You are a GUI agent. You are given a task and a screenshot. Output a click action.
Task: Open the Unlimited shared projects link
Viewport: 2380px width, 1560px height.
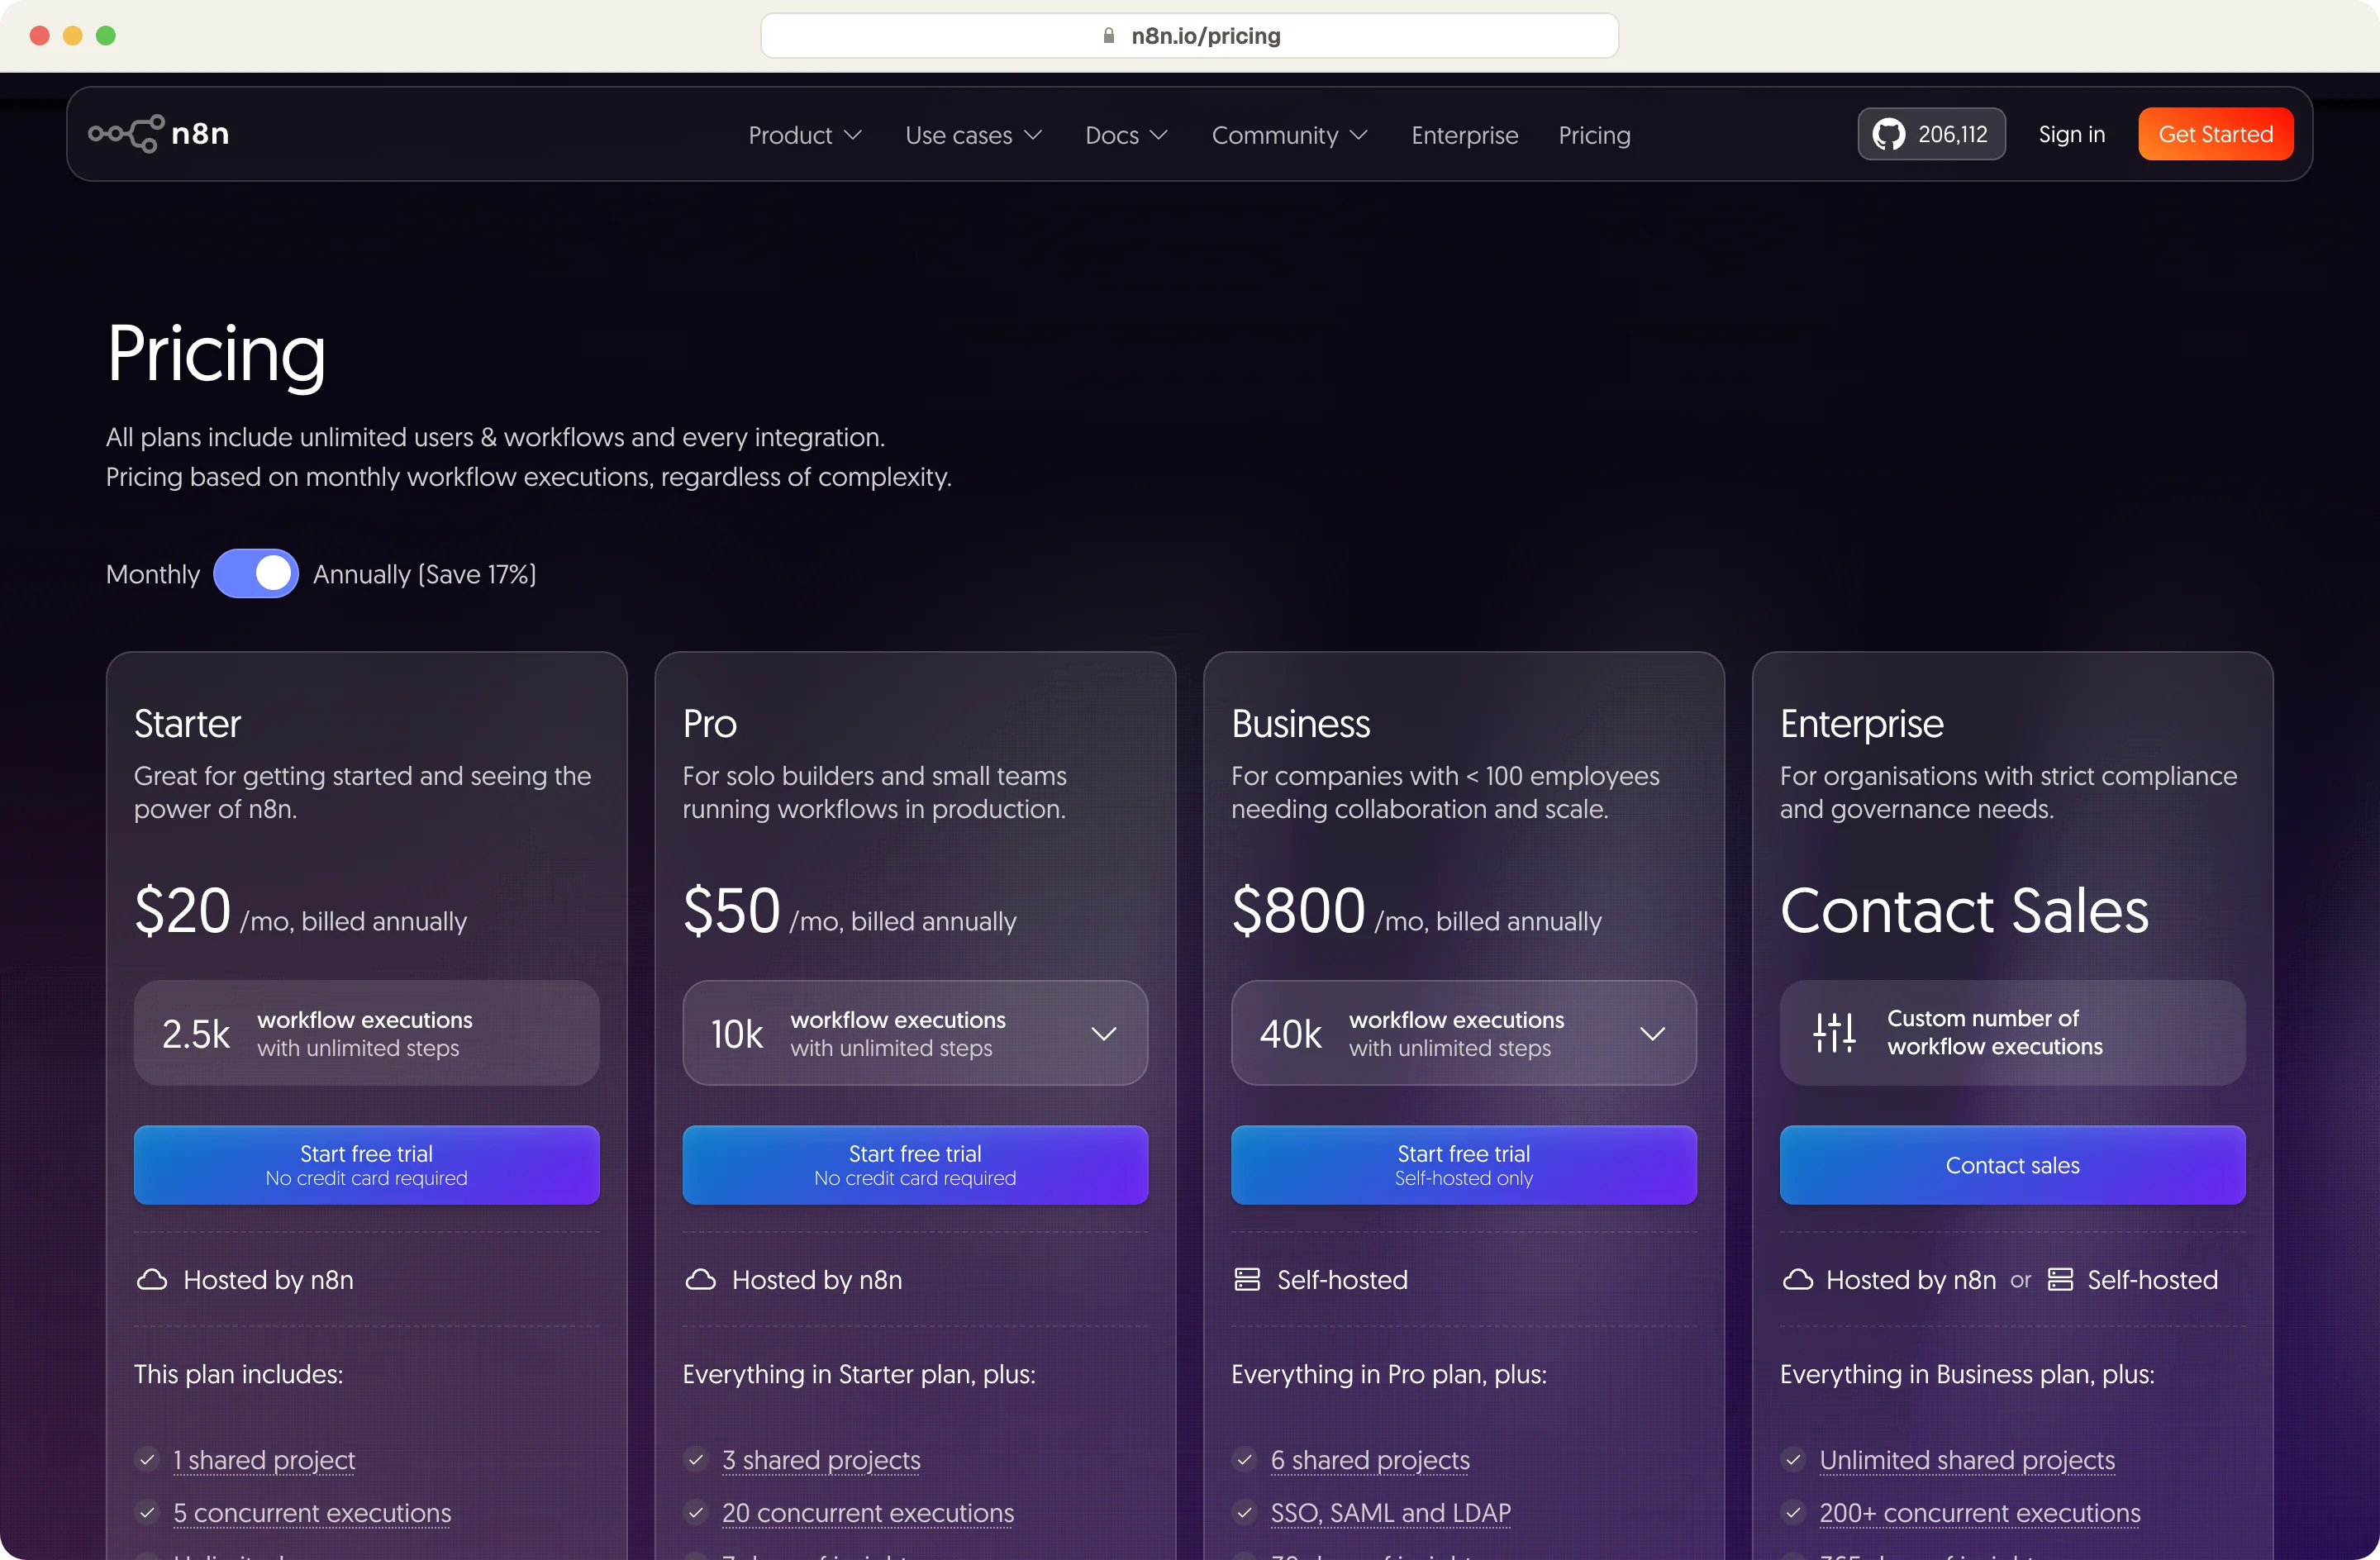pyautogui.click(x=1967, y=1460)
